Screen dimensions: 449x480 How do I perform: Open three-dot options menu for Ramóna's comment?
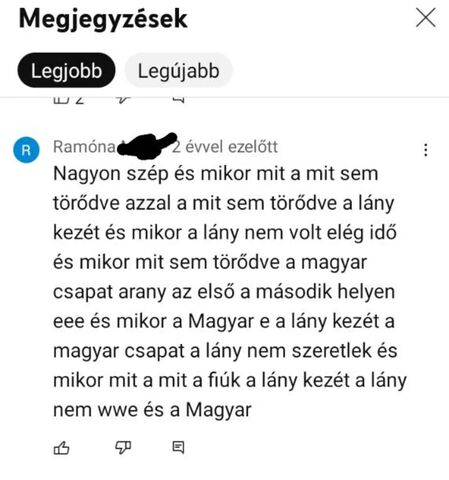426,150
